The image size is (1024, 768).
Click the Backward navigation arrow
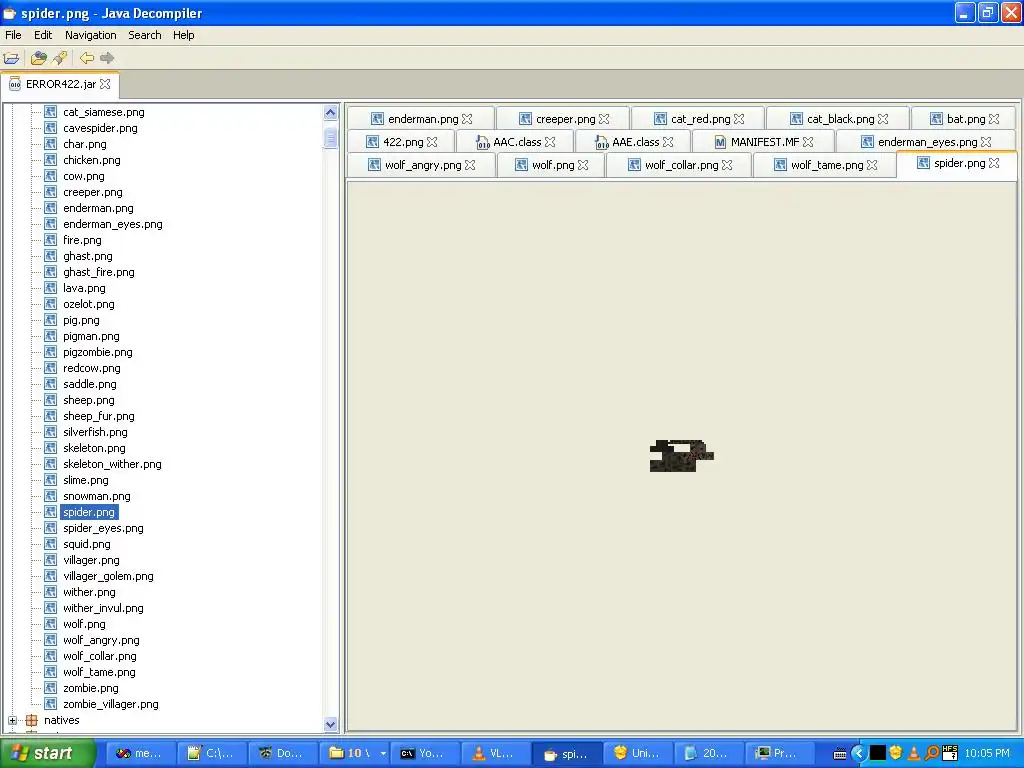point(86,58)
